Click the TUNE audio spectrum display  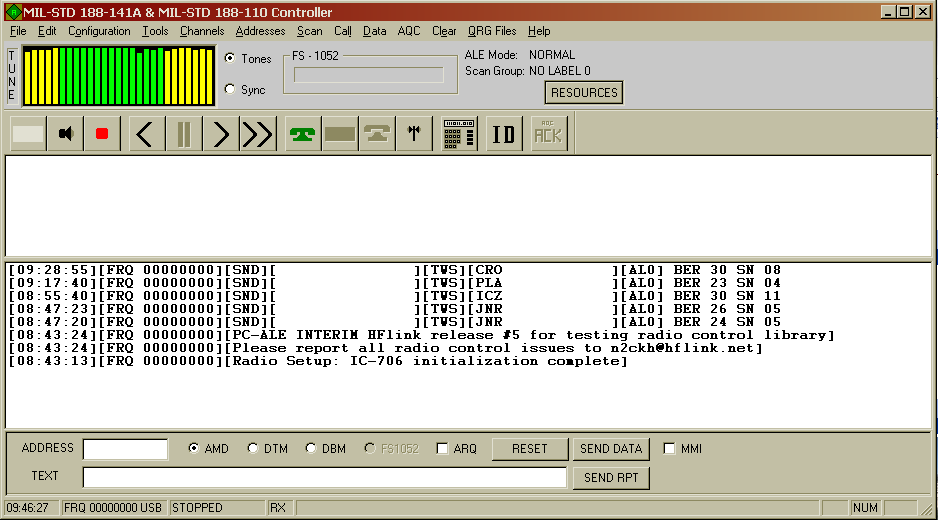118,77
